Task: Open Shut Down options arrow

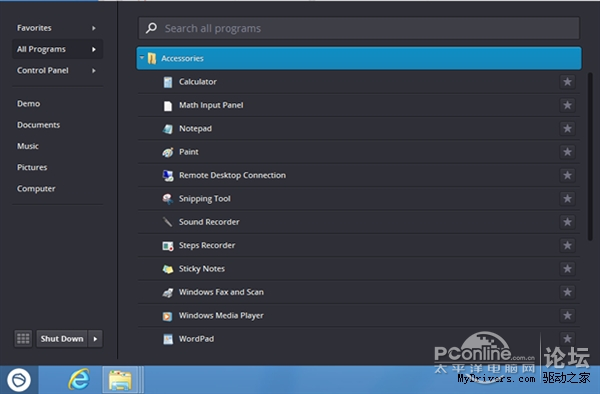Action: point(95,339)
